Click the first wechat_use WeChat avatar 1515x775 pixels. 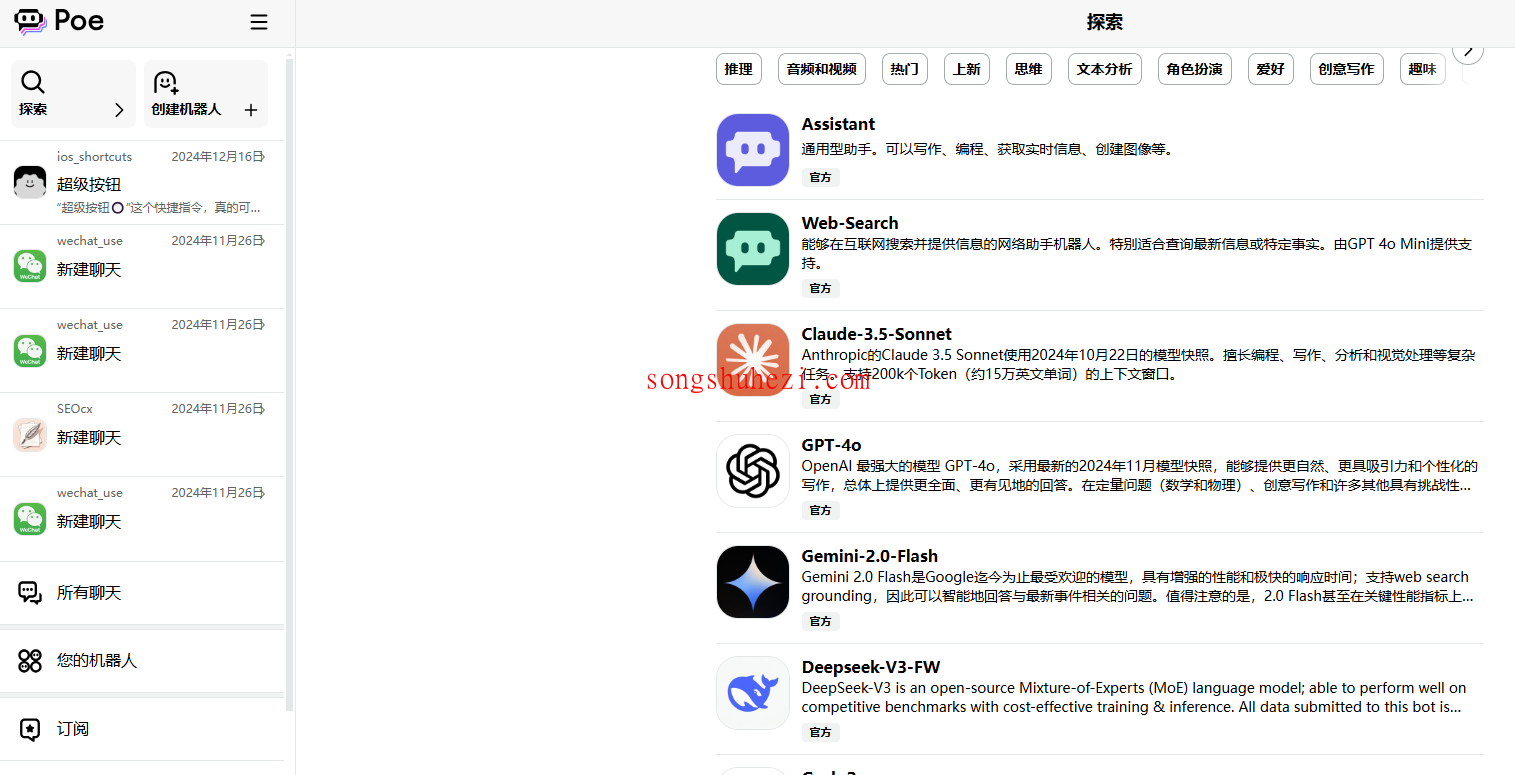click(30, 266)
